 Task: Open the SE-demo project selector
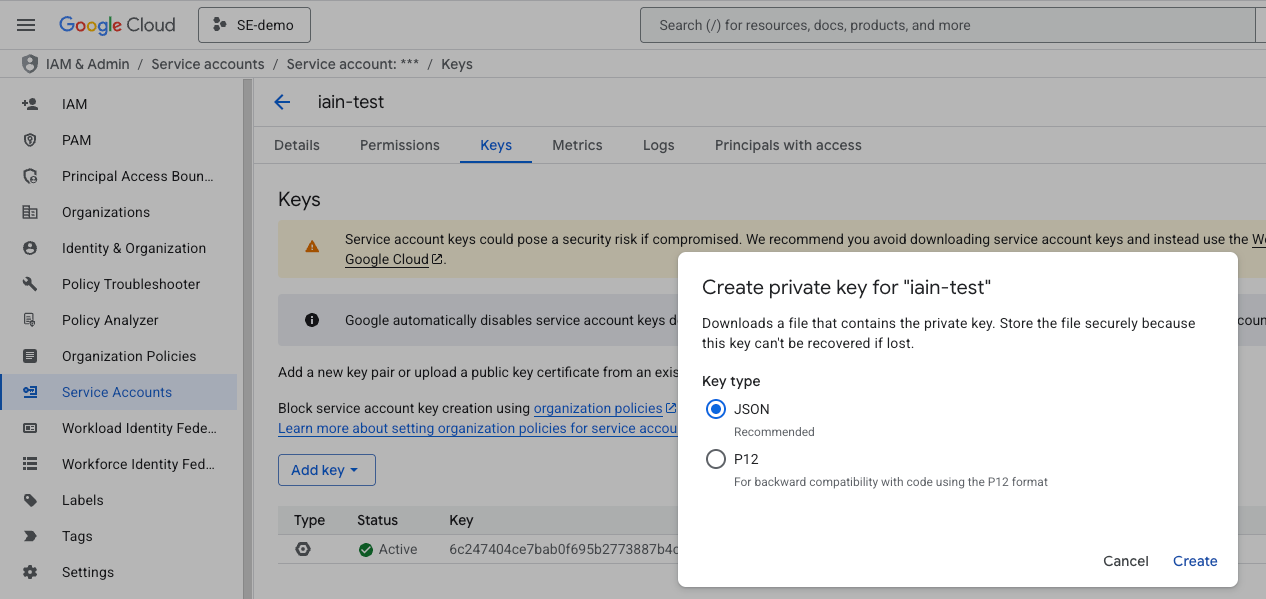coord(254,25)
